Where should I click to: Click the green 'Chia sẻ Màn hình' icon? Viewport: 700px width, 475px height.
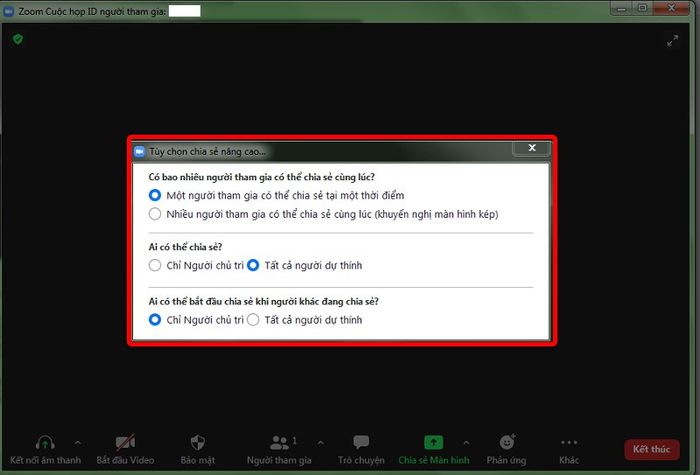433,442
